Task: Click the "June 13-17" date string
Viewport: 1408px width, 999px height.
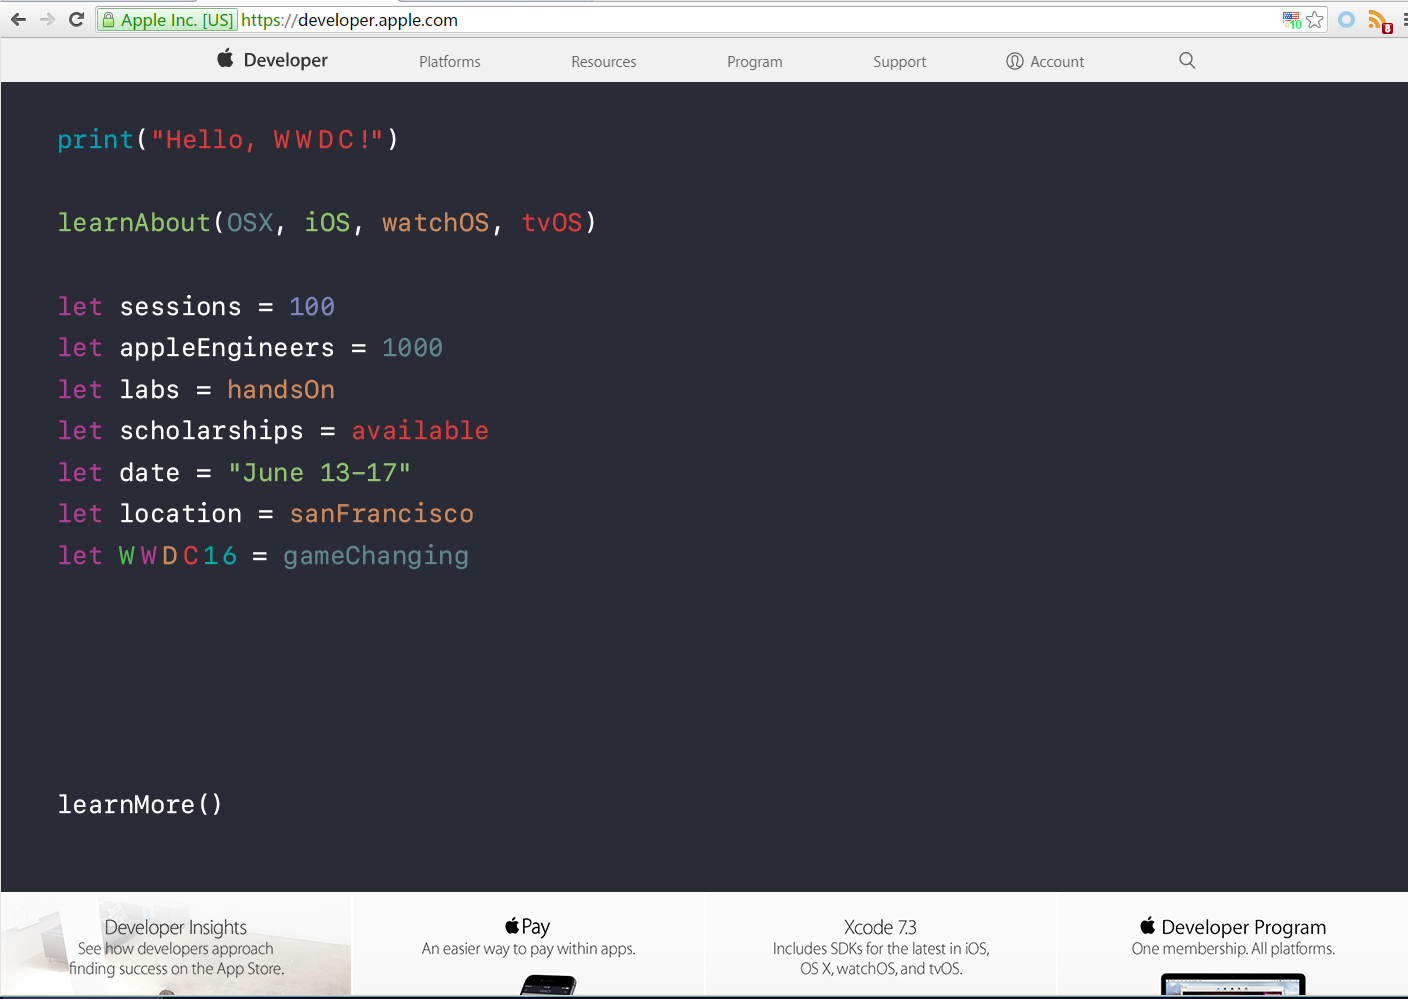Action: pyautogui.click(x=319, y=472)
